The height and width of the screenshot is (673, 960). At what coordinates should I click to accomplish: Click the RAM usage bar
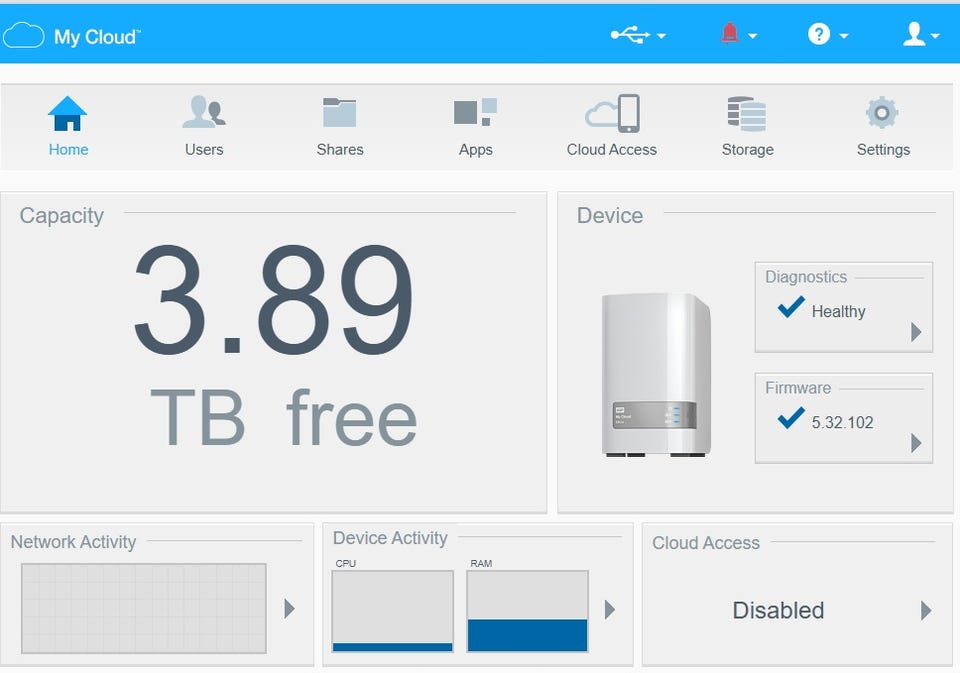pyautogui.click(x=527, y=611)
